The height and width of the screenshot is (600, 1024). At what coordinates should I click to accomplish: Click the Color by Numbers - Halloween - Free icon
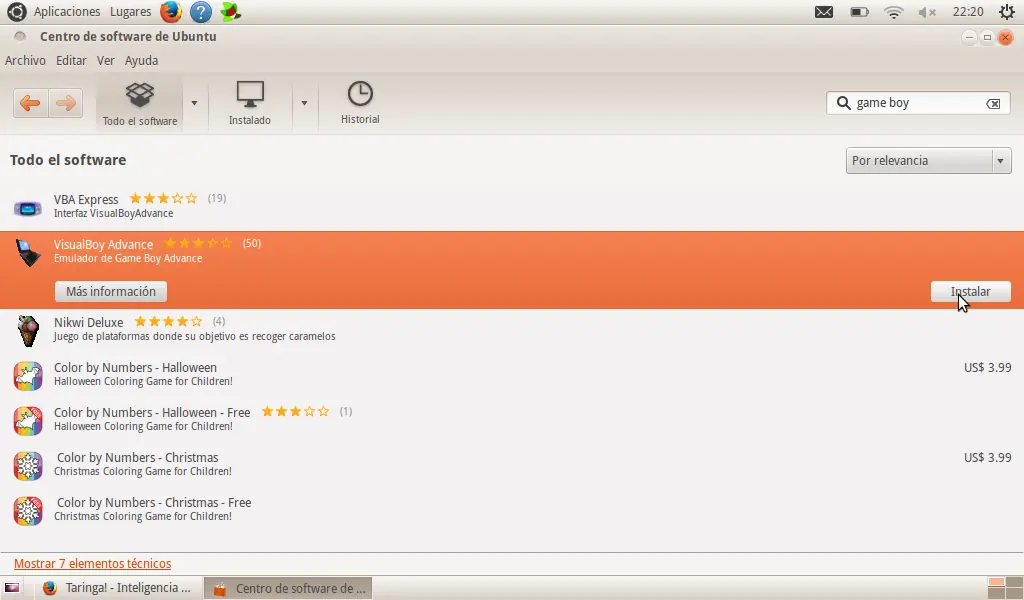pos(28,421)
